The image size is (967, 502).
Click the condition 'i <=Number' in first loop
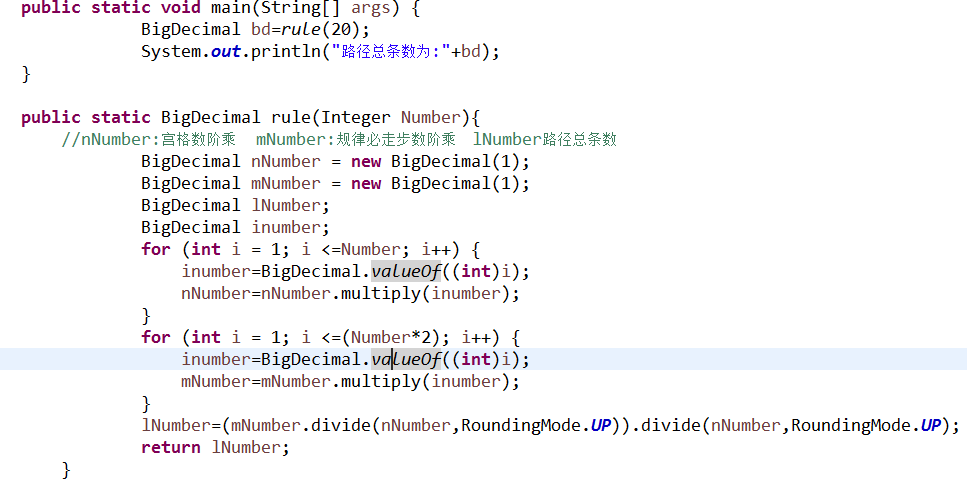[351, 249]
